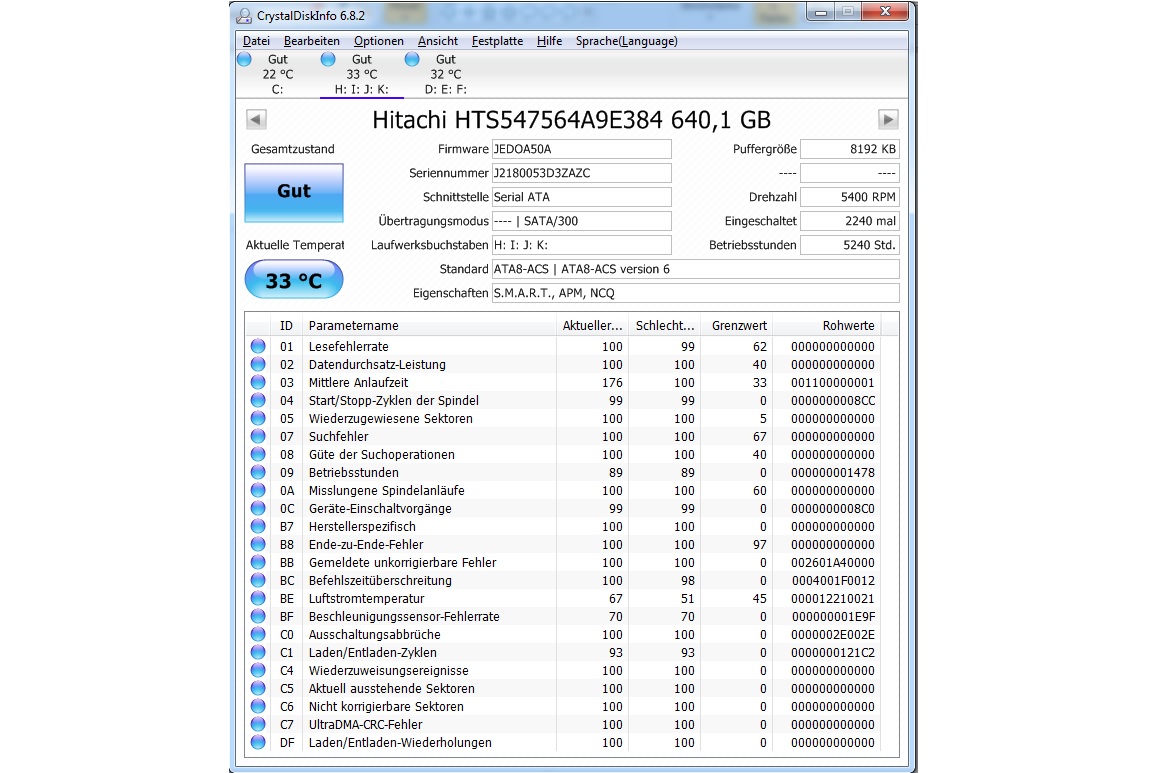Click status orb of Befehlszeitüberschreitung row
This screenshot has height=773, width=1152.
258,580
